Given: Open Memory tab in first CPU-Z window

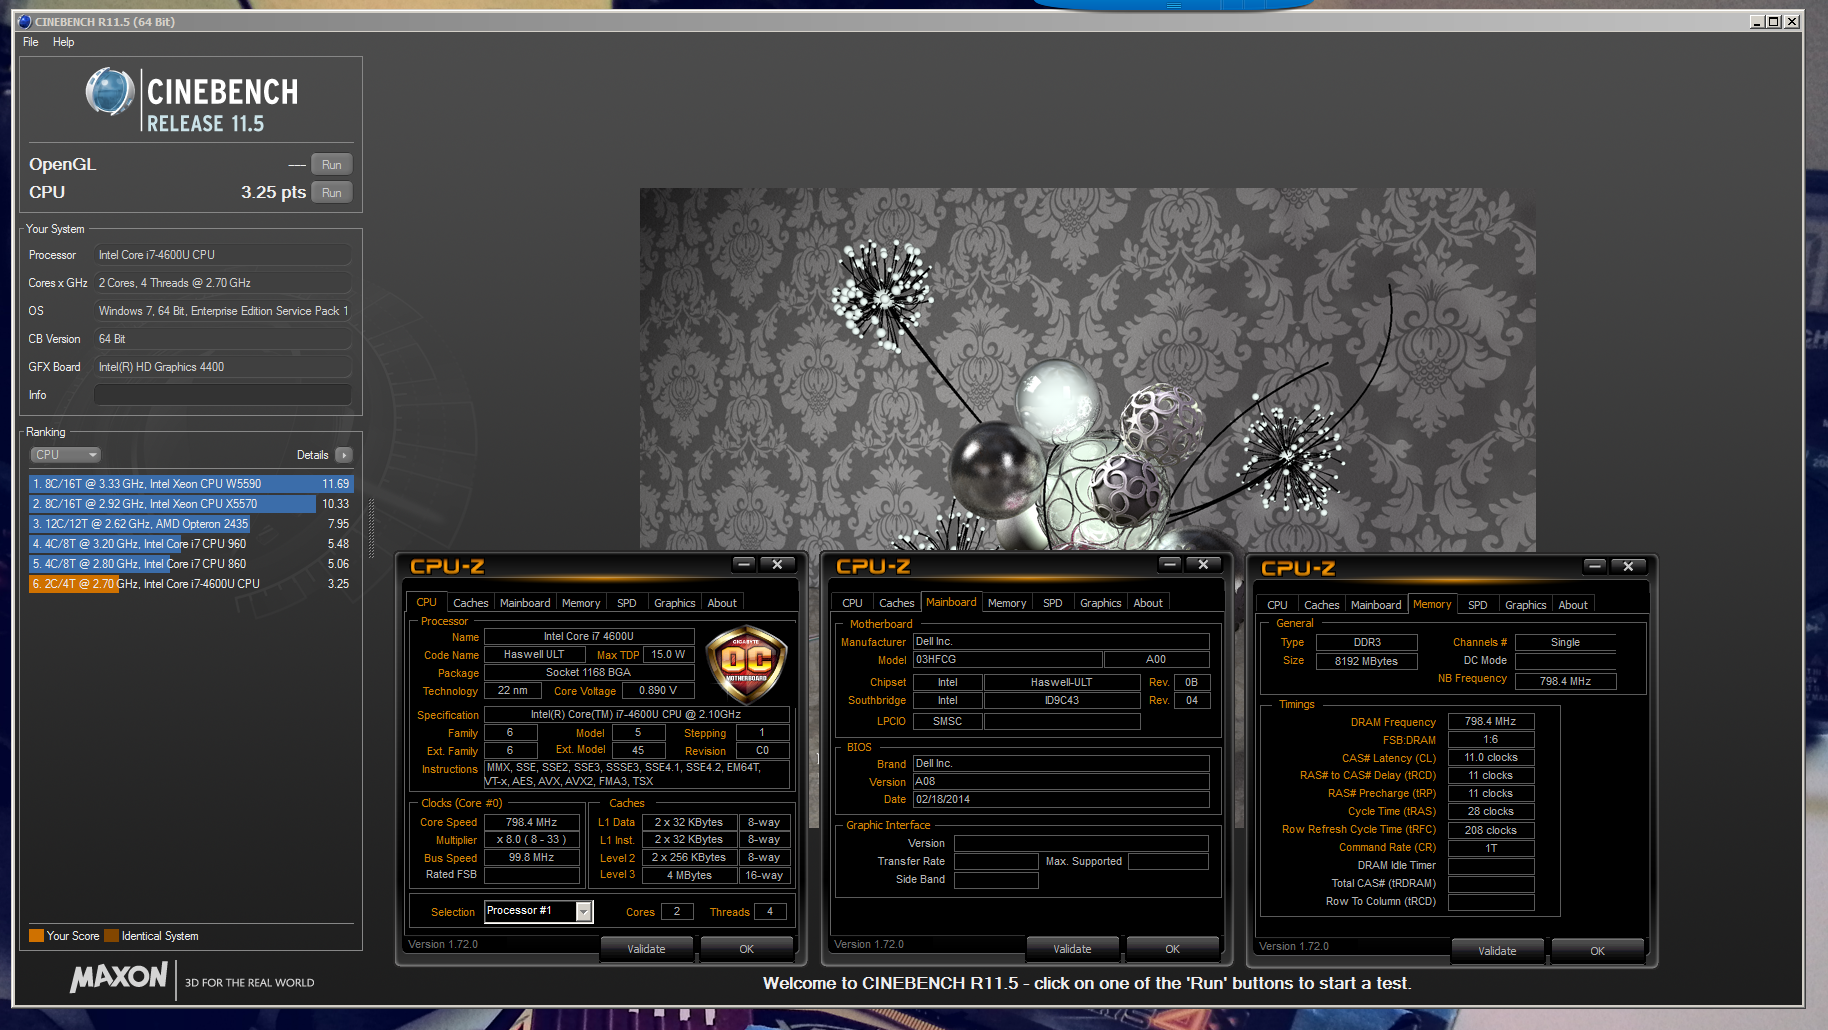Looking at the screenshot, I should (581, 603).
